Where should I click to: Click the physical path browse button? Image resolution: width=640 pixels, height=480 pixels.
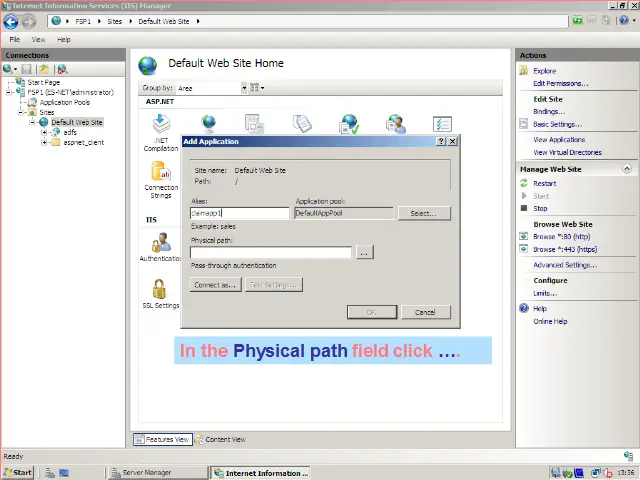[364, 253]
